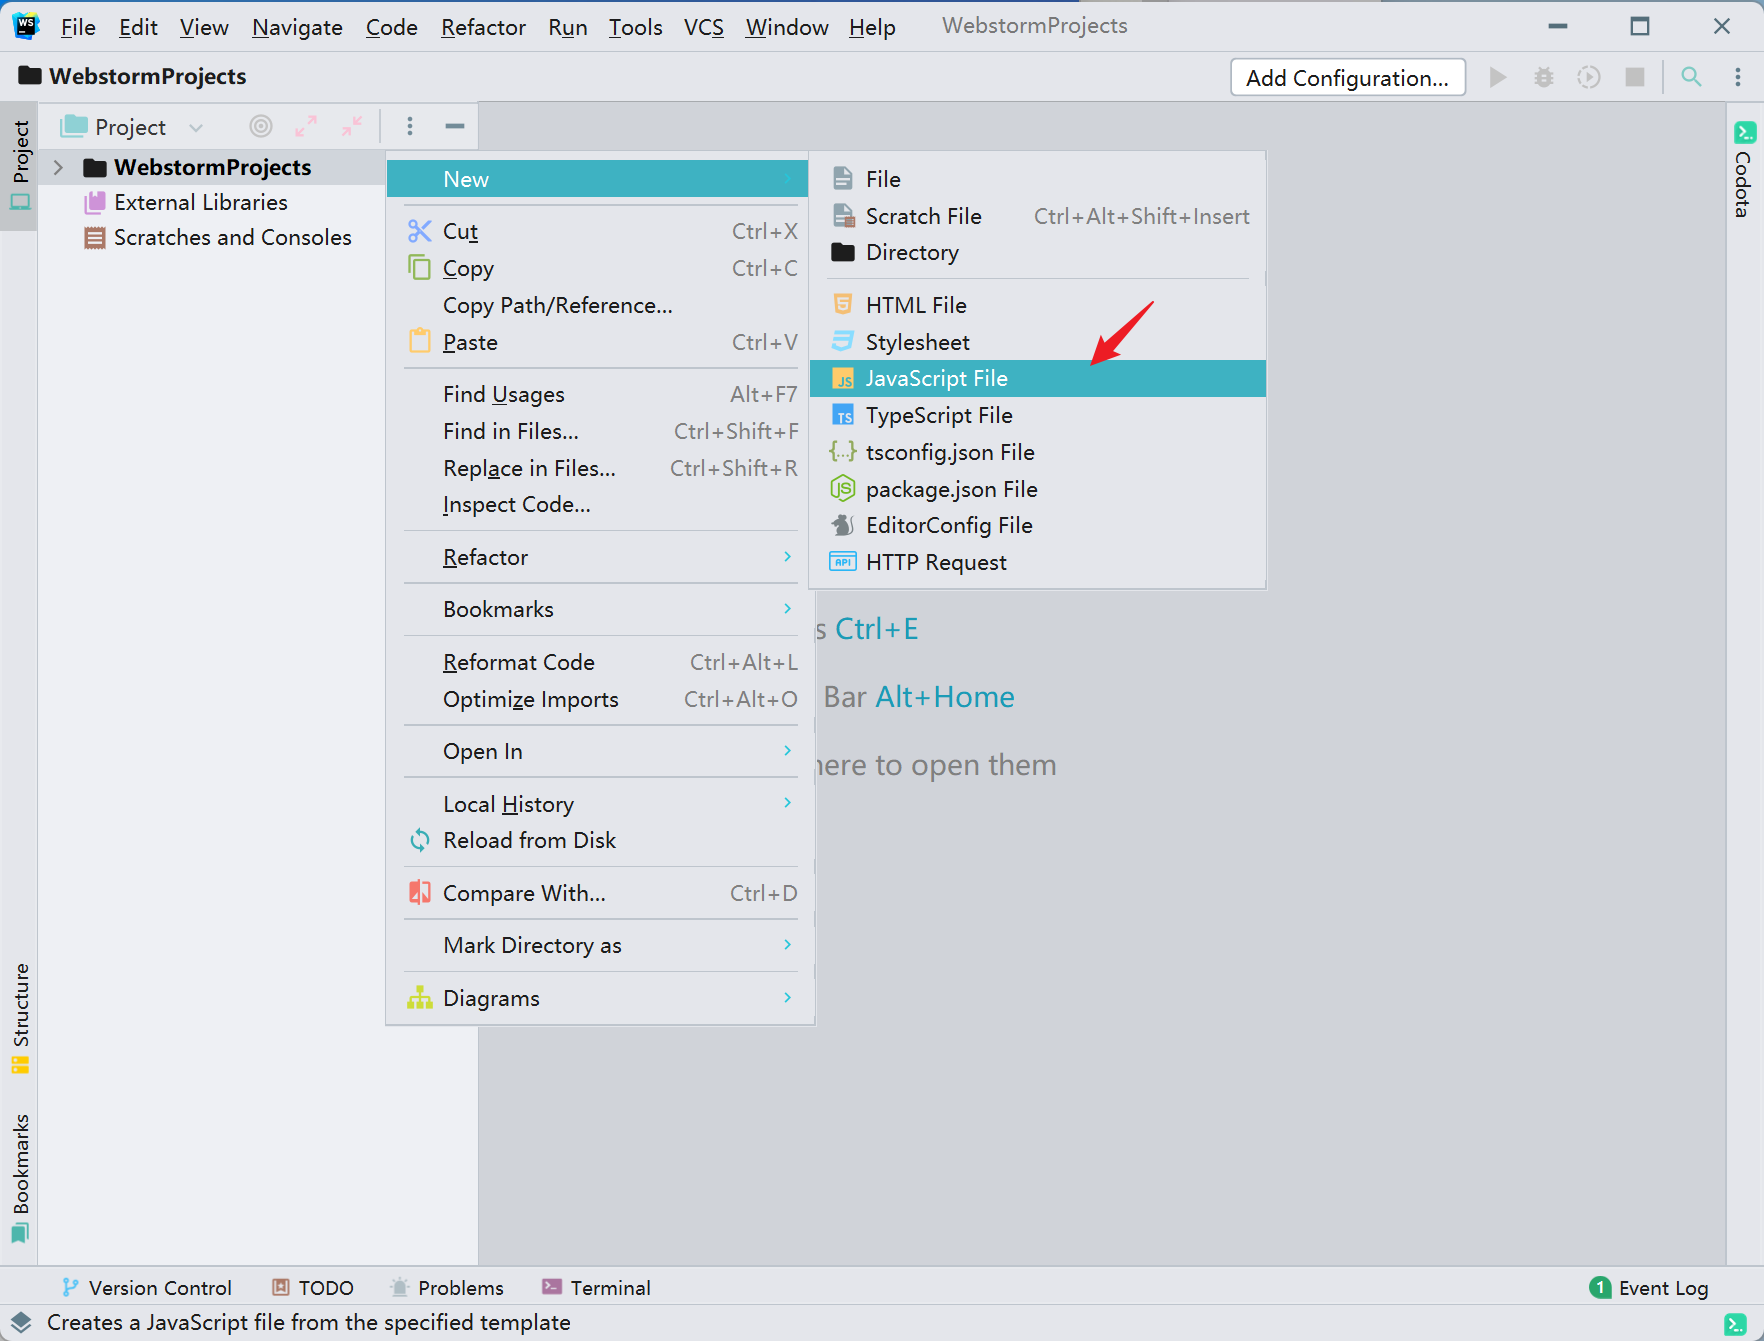Open the toolbar more-actions kebab icon
Screen dimensions: 1764x1341
tap(1738, 77)
